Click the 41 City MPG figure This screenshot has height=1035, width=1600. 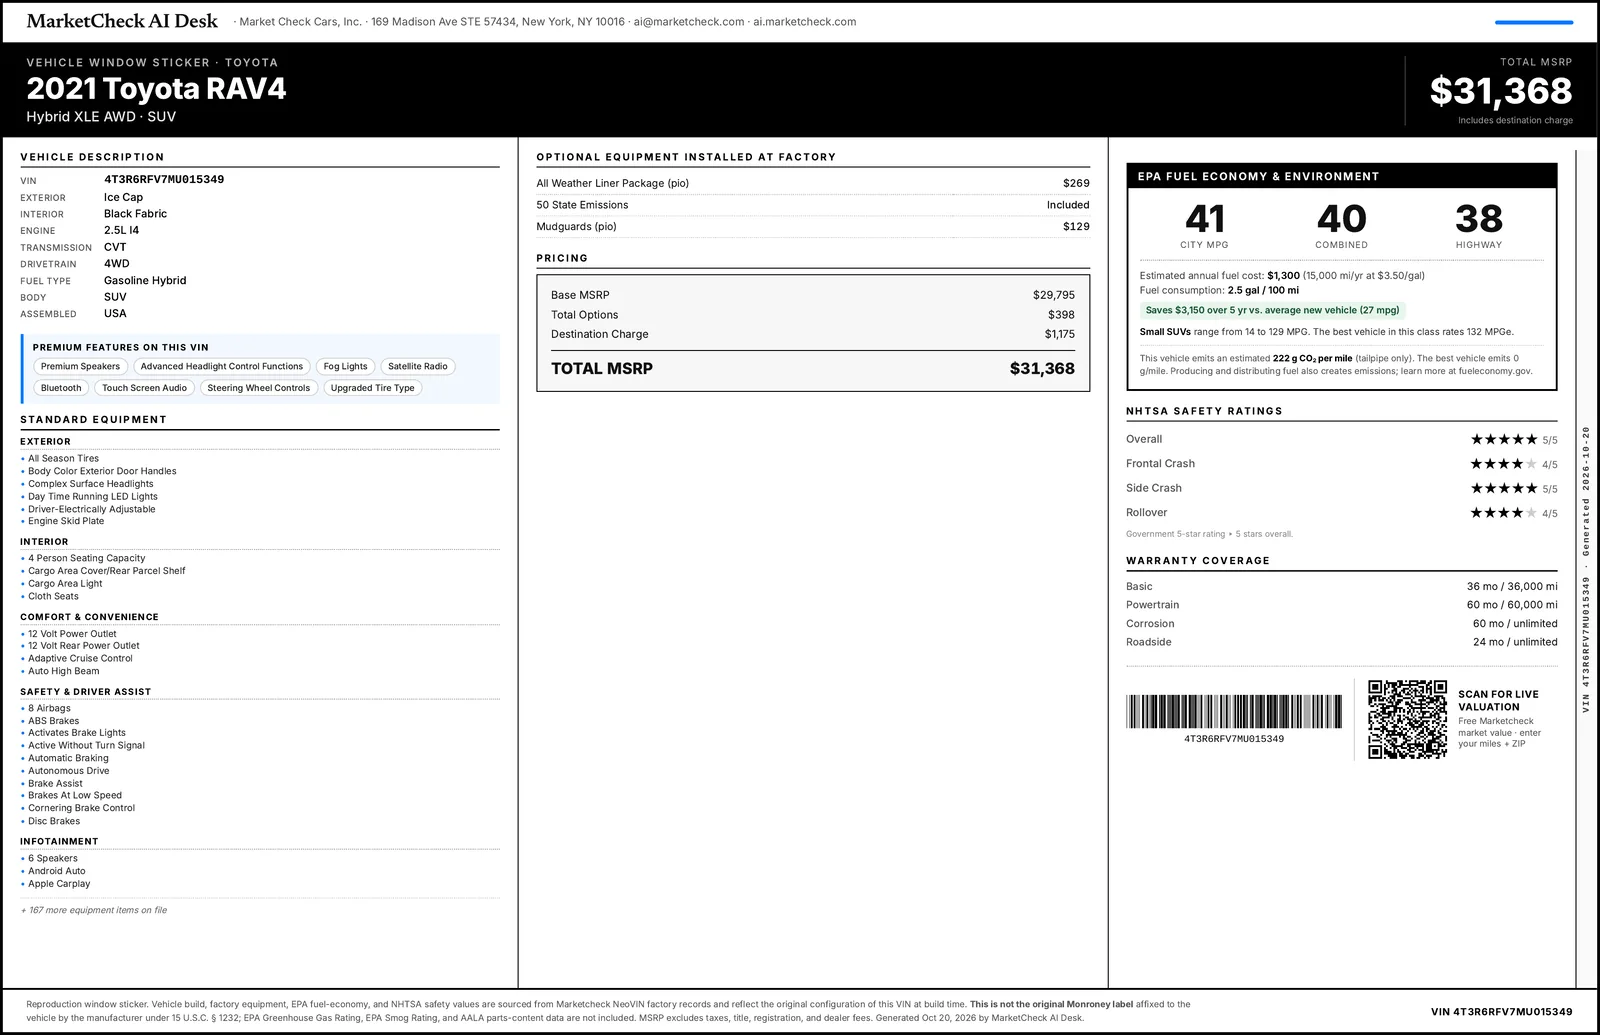click(1205, 219)
